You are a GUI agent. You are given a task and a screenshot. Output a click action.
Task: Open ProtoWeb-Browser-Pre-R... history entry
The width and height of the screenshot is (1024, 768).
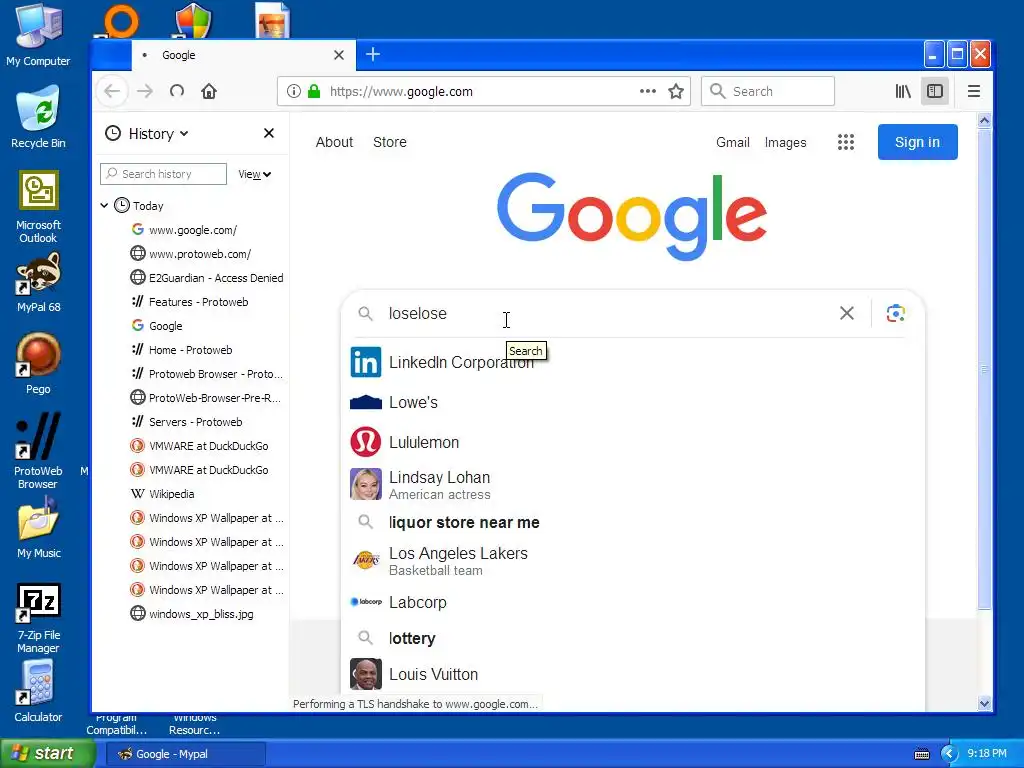coord(206,398)
